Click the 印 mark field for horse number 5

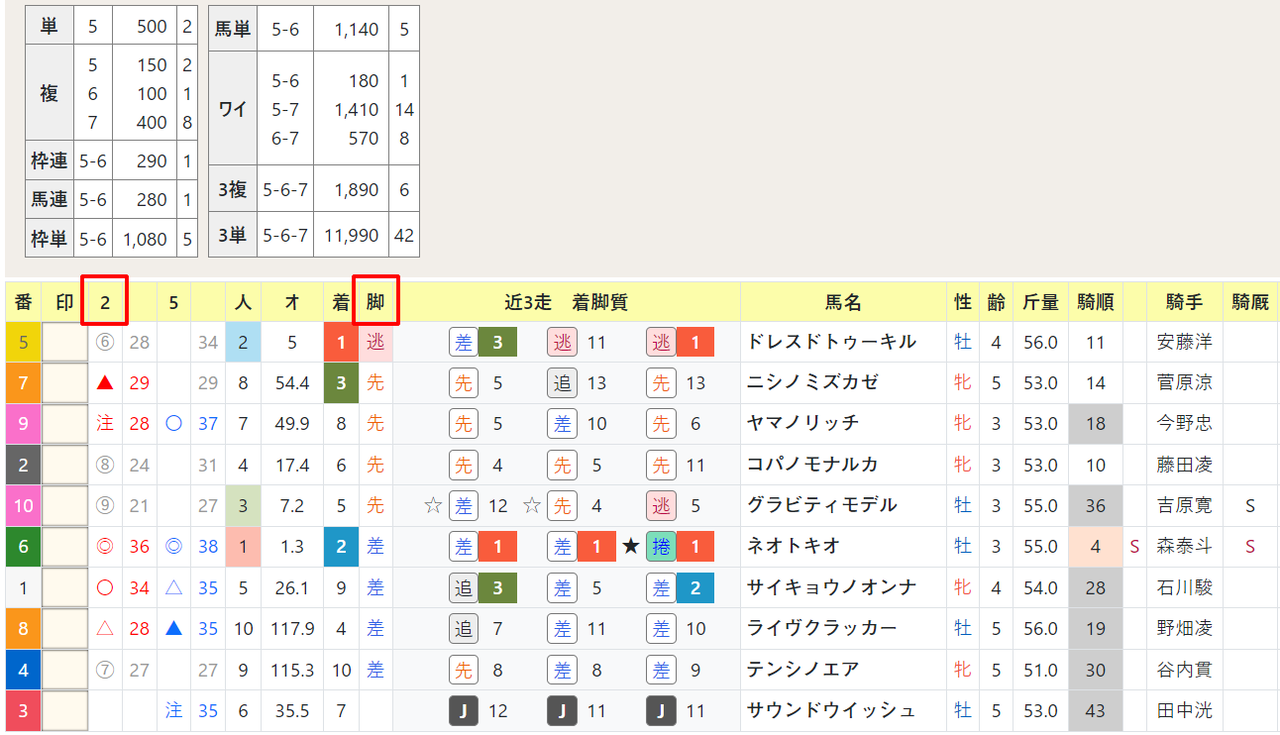click(64, 342)
